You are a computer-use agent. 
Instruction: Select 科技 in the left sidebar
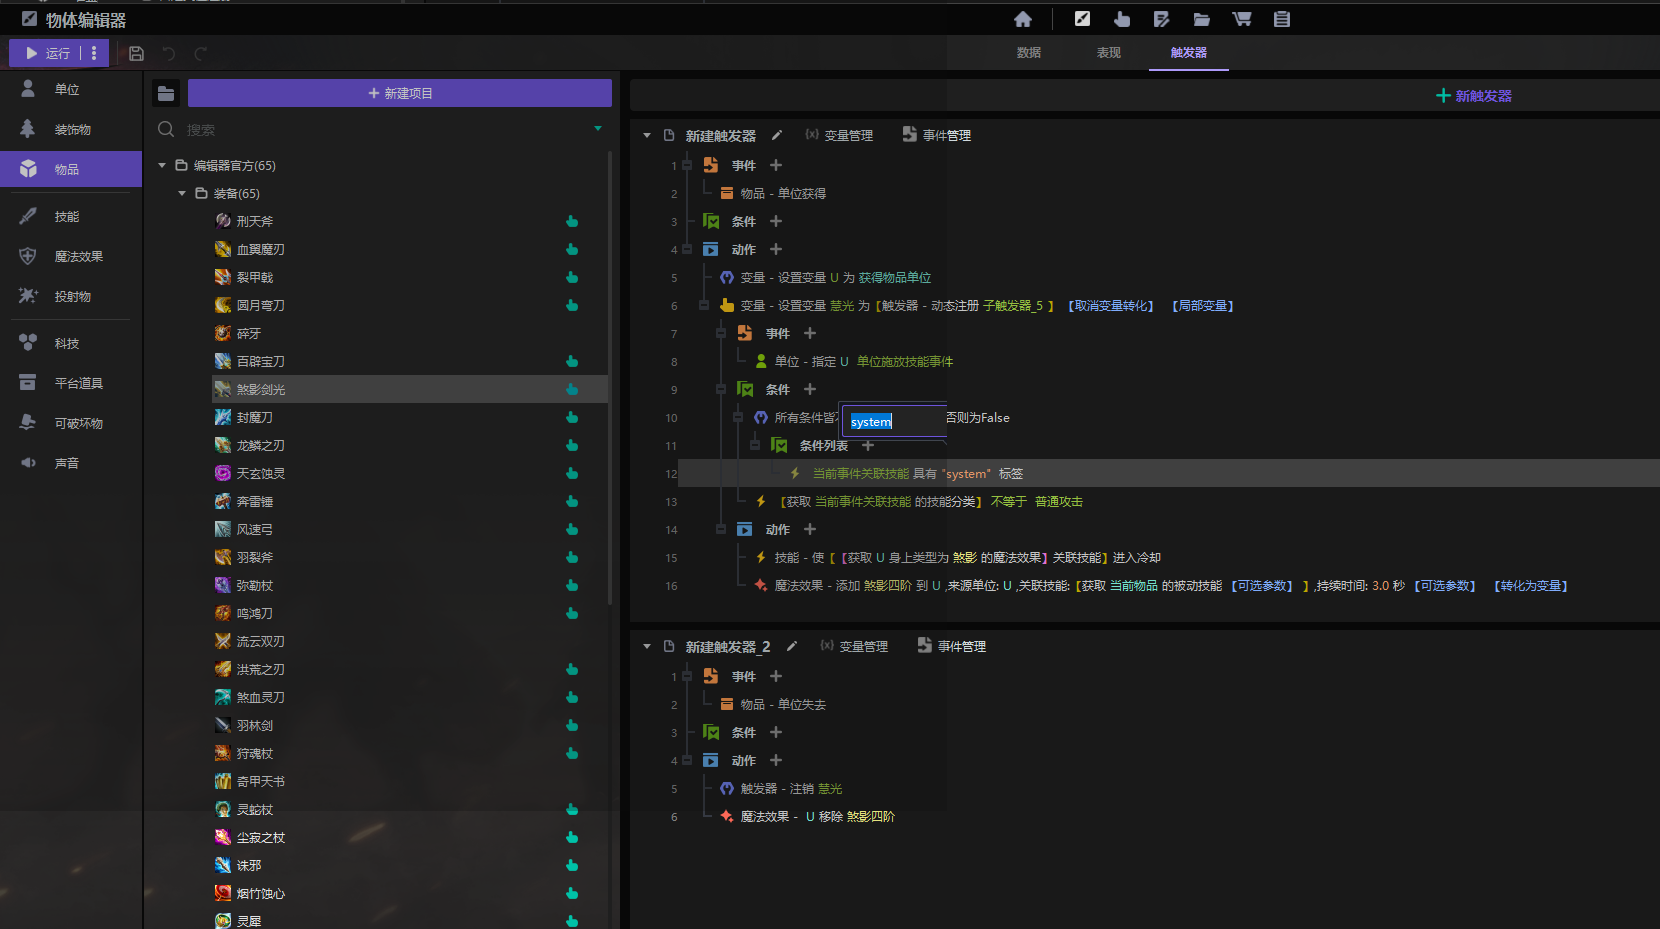[71, 343]
